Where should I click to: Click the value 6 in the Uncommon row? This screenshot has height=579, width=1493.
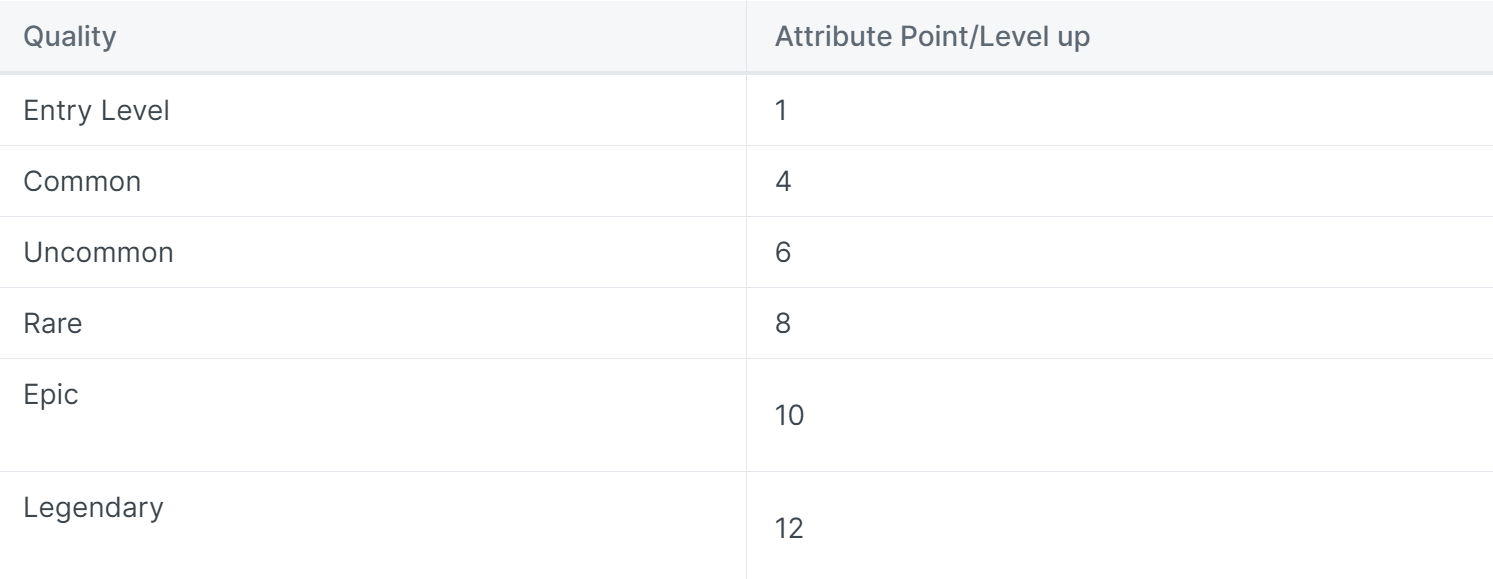pos(783,253)
